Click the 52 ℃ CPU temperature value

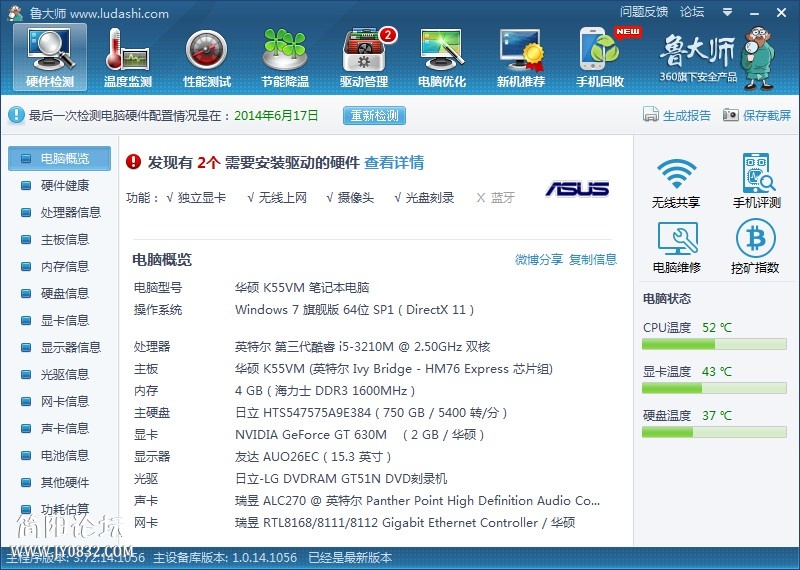point(716,328)
